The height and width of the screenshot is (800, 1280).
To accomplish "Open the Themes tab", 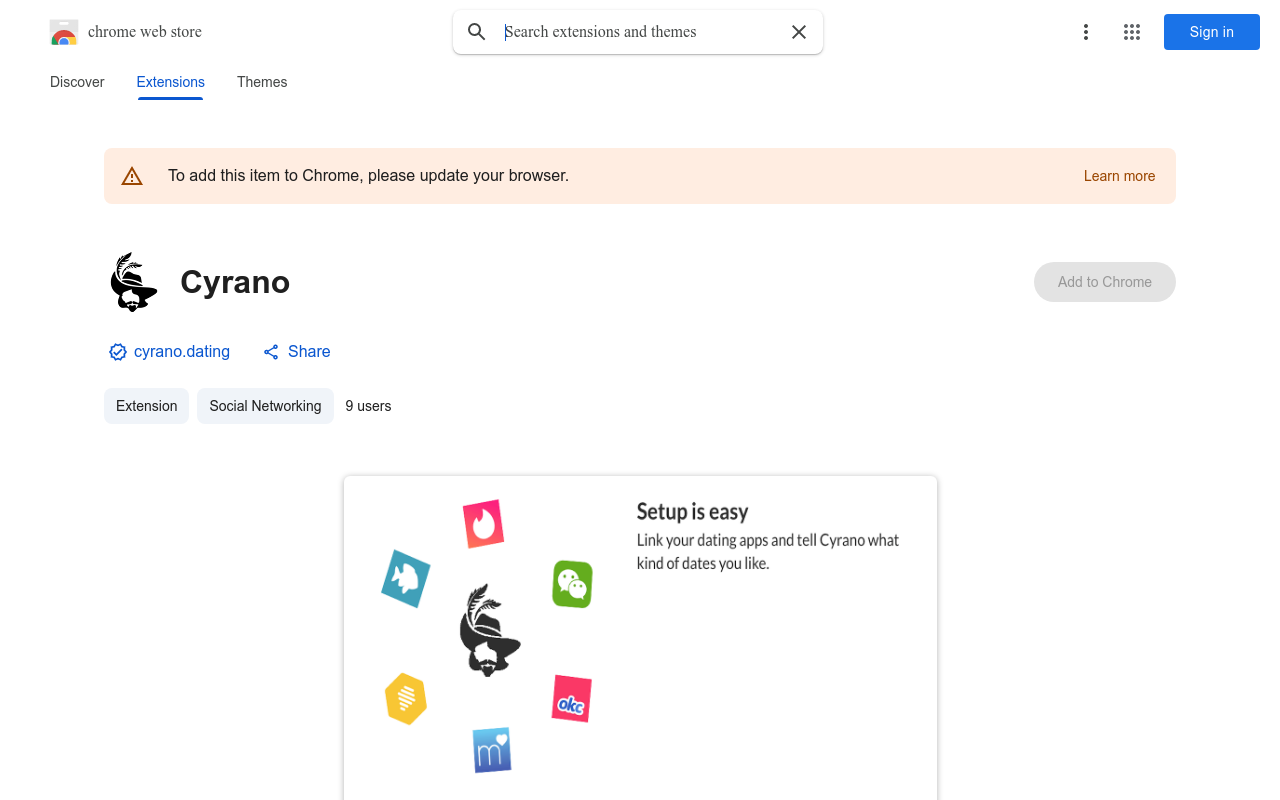I will pos(262,82).
